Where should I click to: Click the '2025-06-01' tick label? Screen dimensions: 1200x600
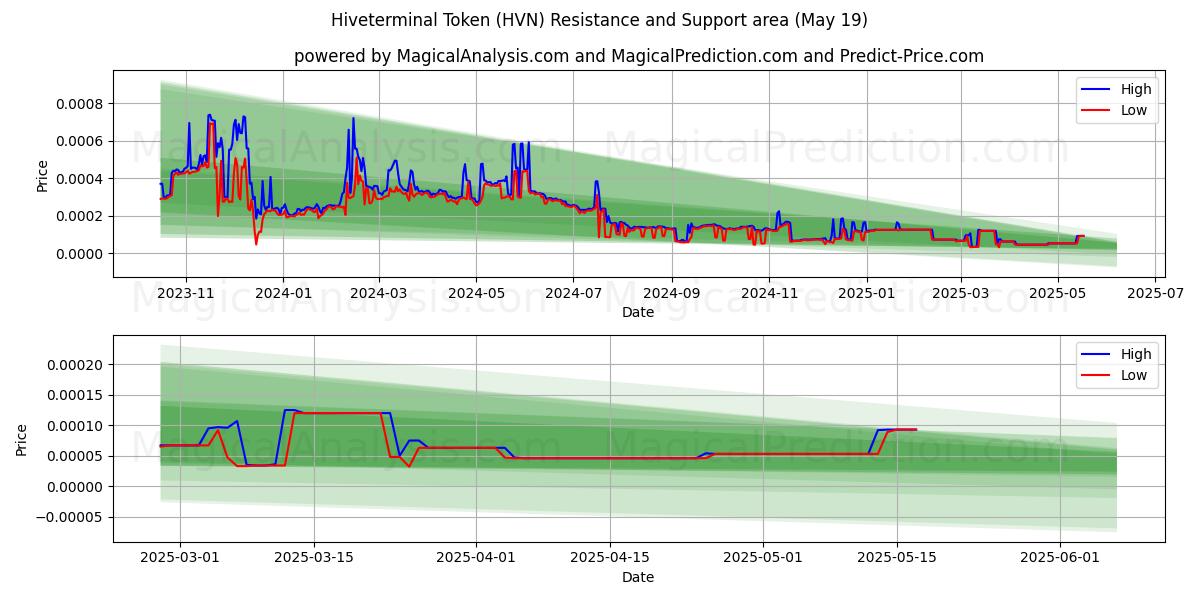[1059, 558]
